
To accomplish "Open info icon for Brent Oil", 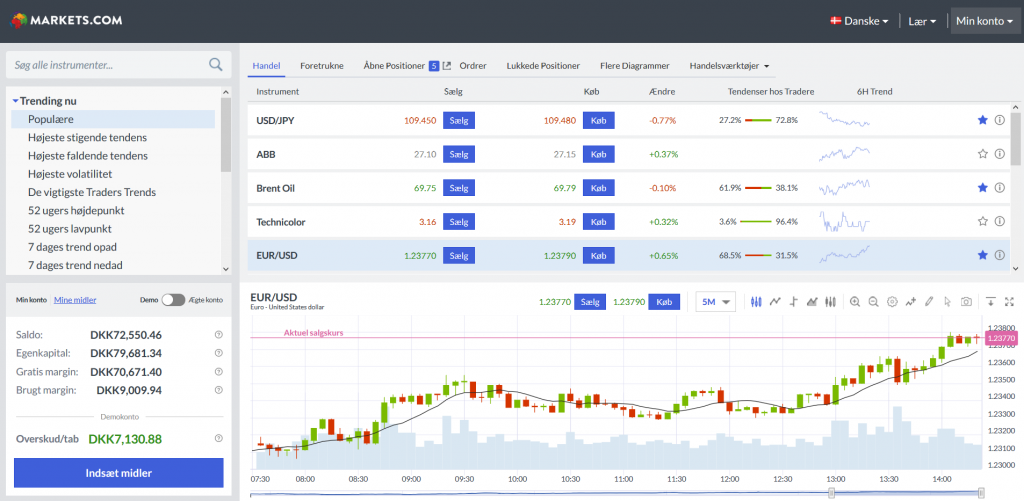I will [x=999, y=187].
